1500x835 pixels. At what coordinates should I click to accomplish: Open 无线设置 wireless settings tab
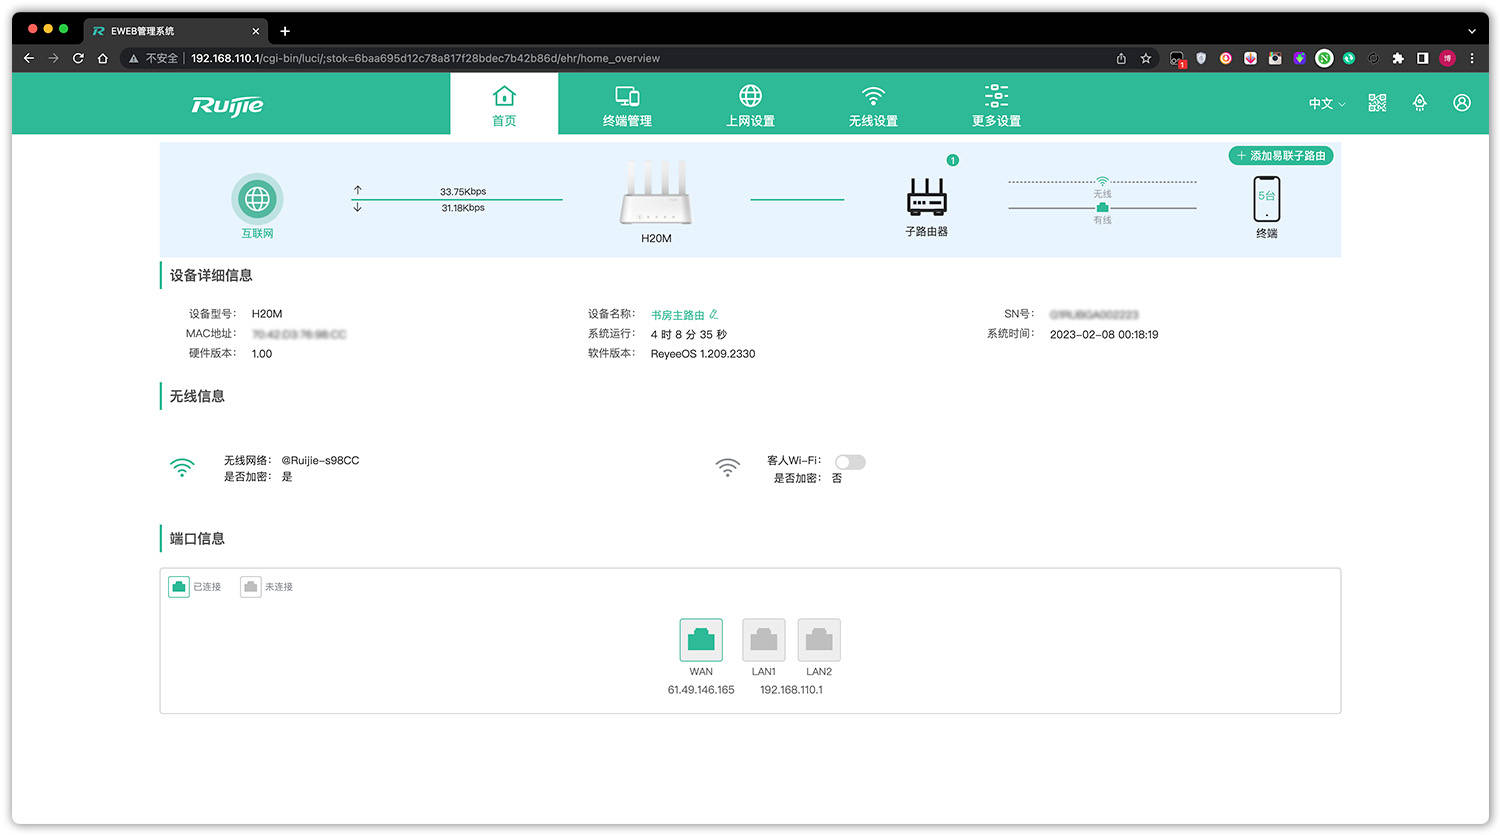[873, 104]
